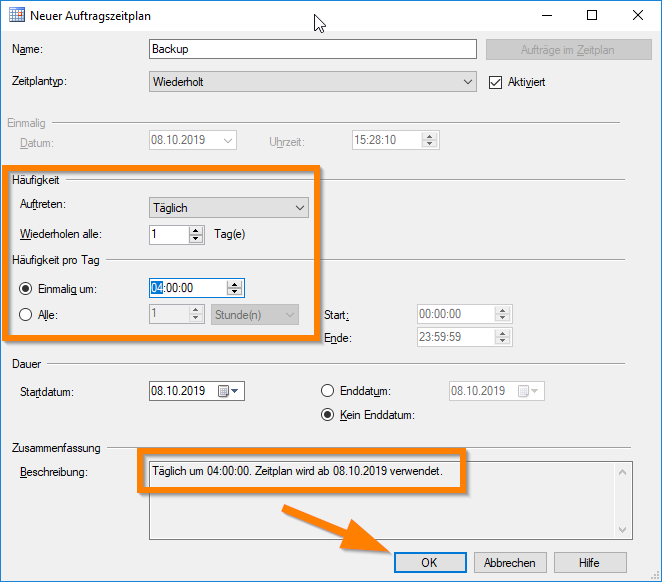
Task: Decrease the Einmalig um time value
Action: tap(235, 292)
